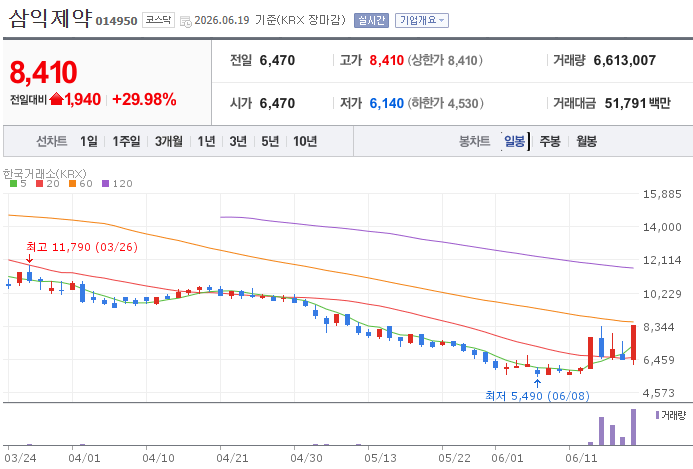This screenshot has width=693, height=469.
Task: Click the 거래대금 value 51,791 백만
Action: (637, 103)
